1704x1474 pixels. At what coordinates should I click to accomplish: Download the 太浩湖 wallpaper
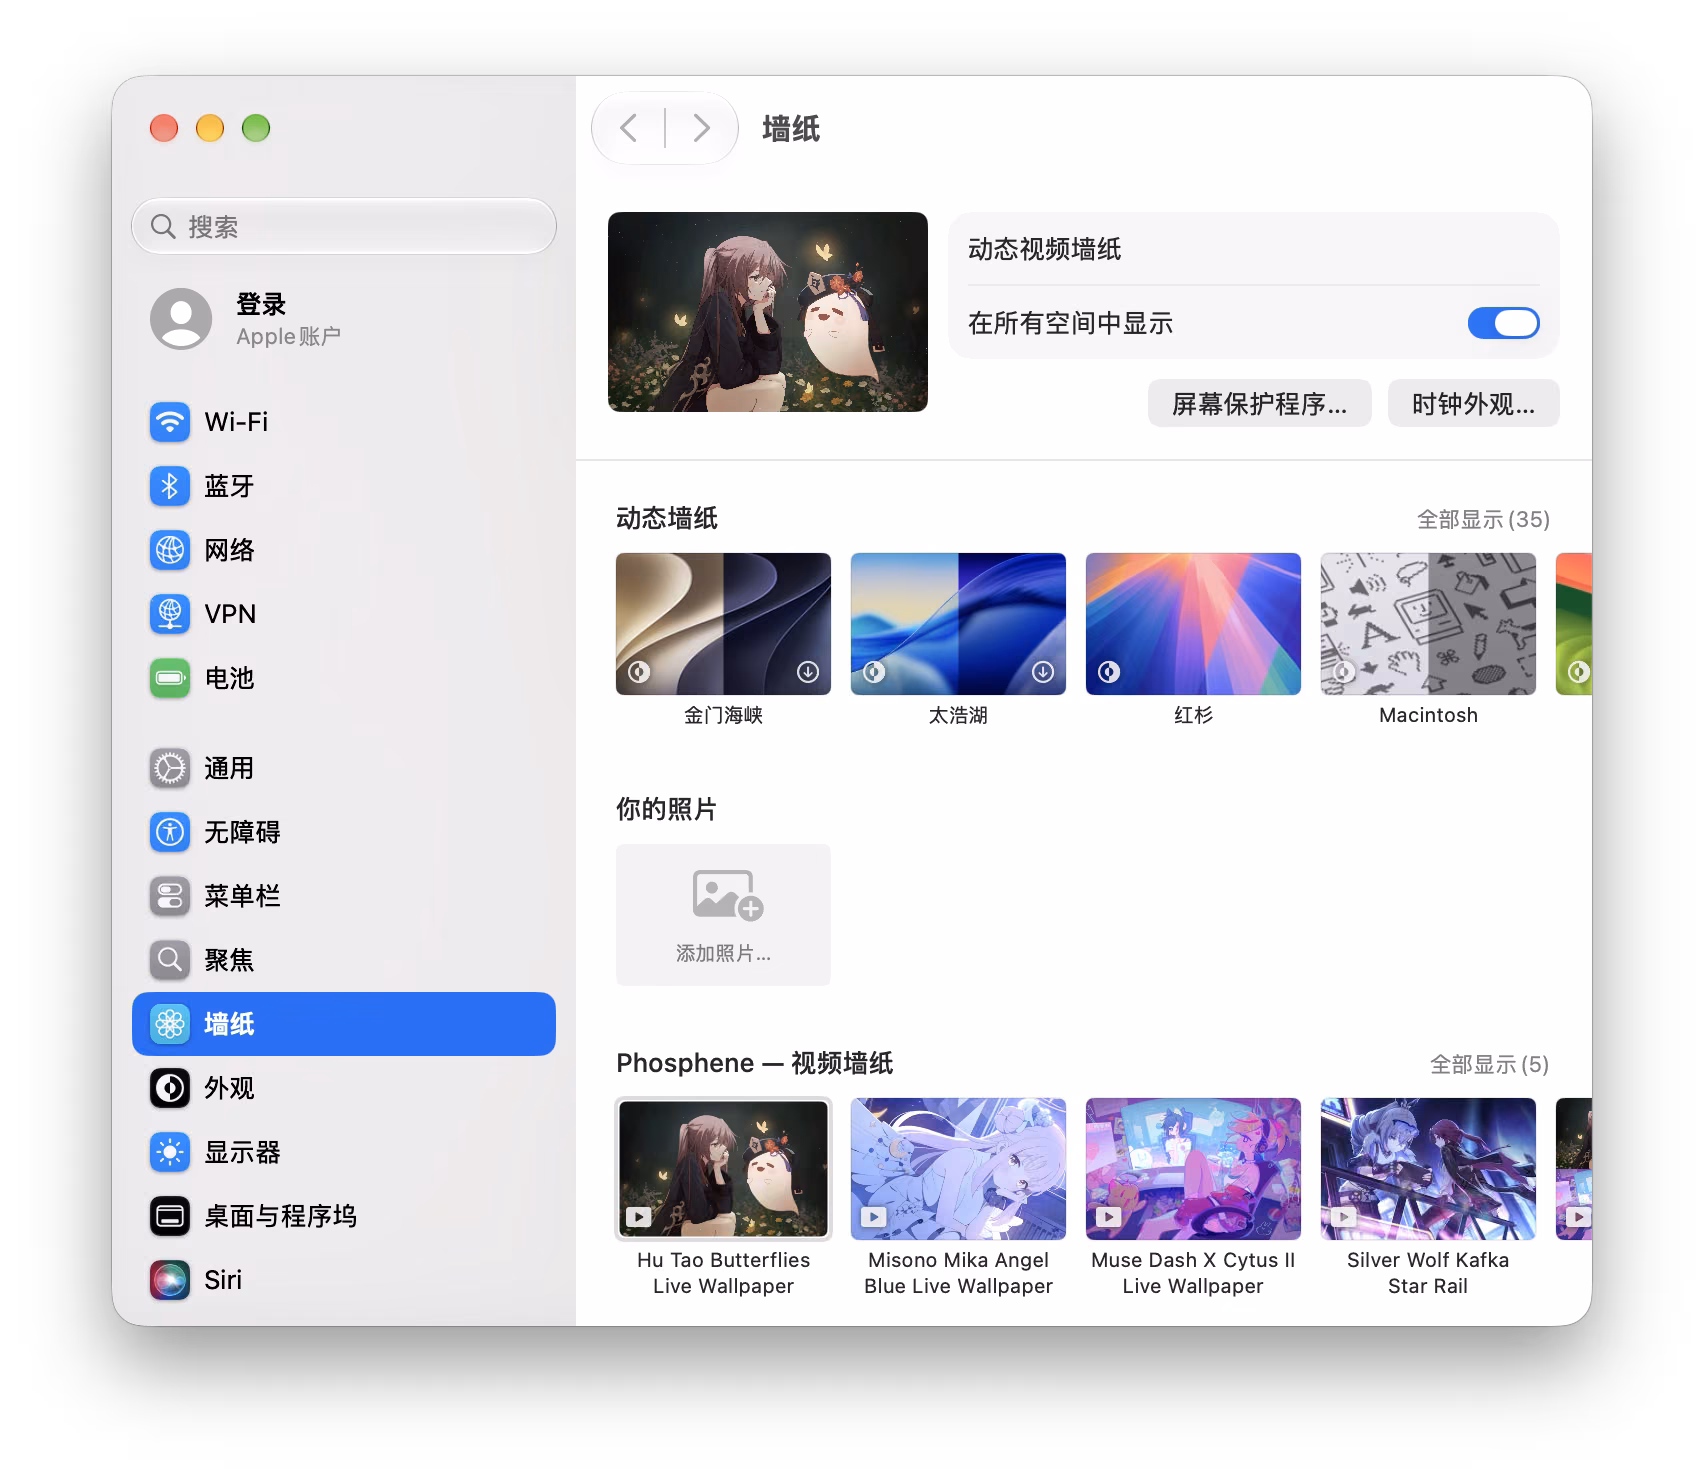pyautogui.click(x=1043, y=672)
